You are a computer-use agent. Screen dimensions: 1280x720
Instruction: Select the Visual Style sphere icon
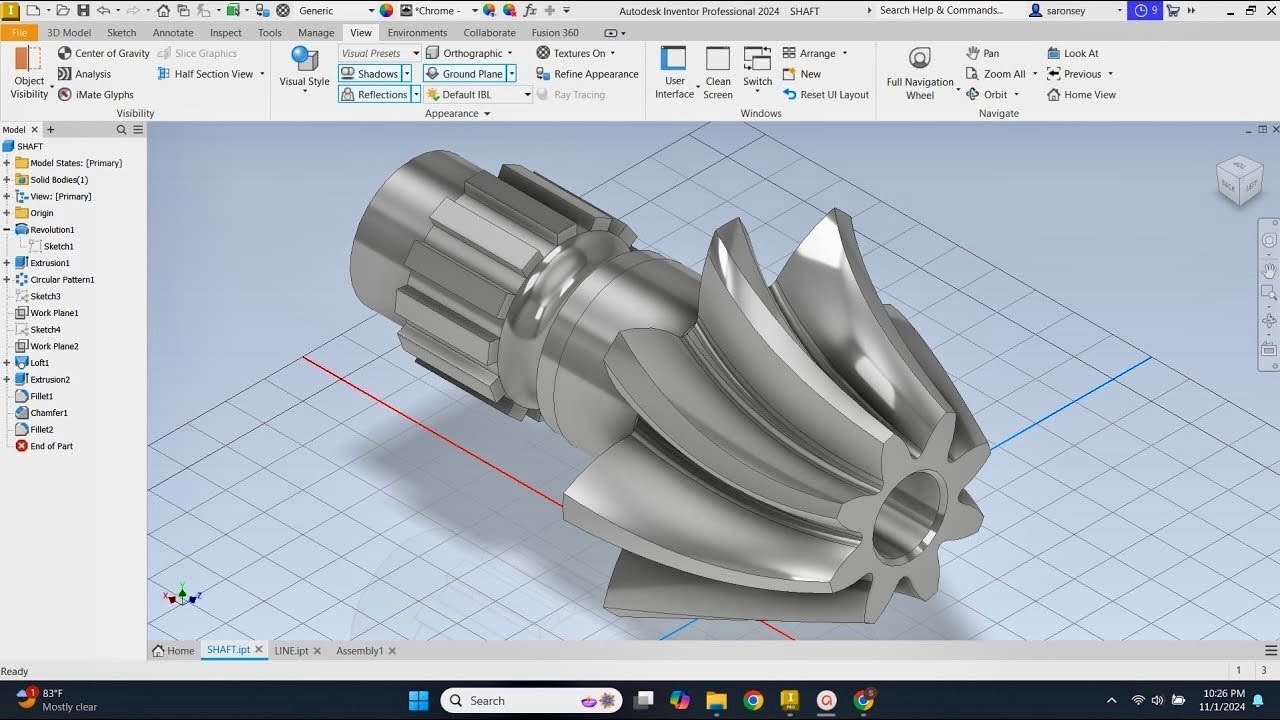click(304, 58)
